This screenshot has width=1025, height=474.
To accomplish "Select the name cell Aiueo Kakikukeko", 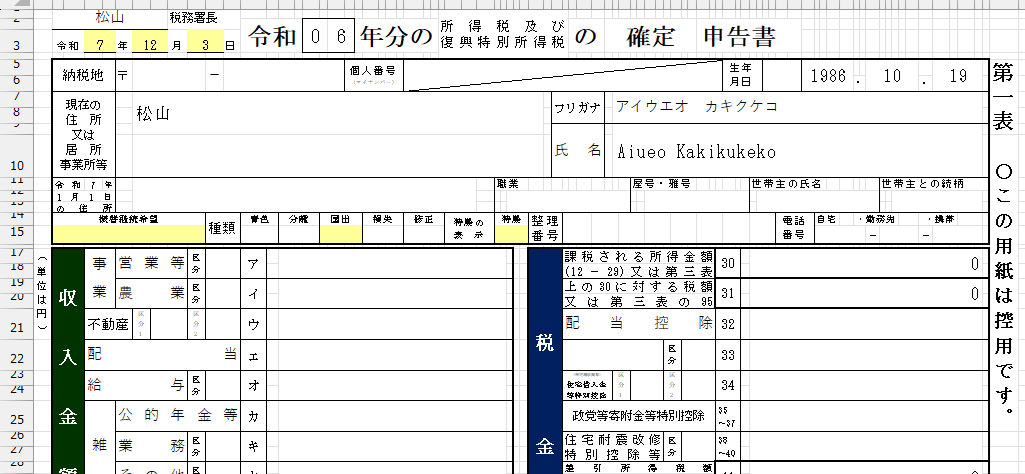I will coord(795,151).
